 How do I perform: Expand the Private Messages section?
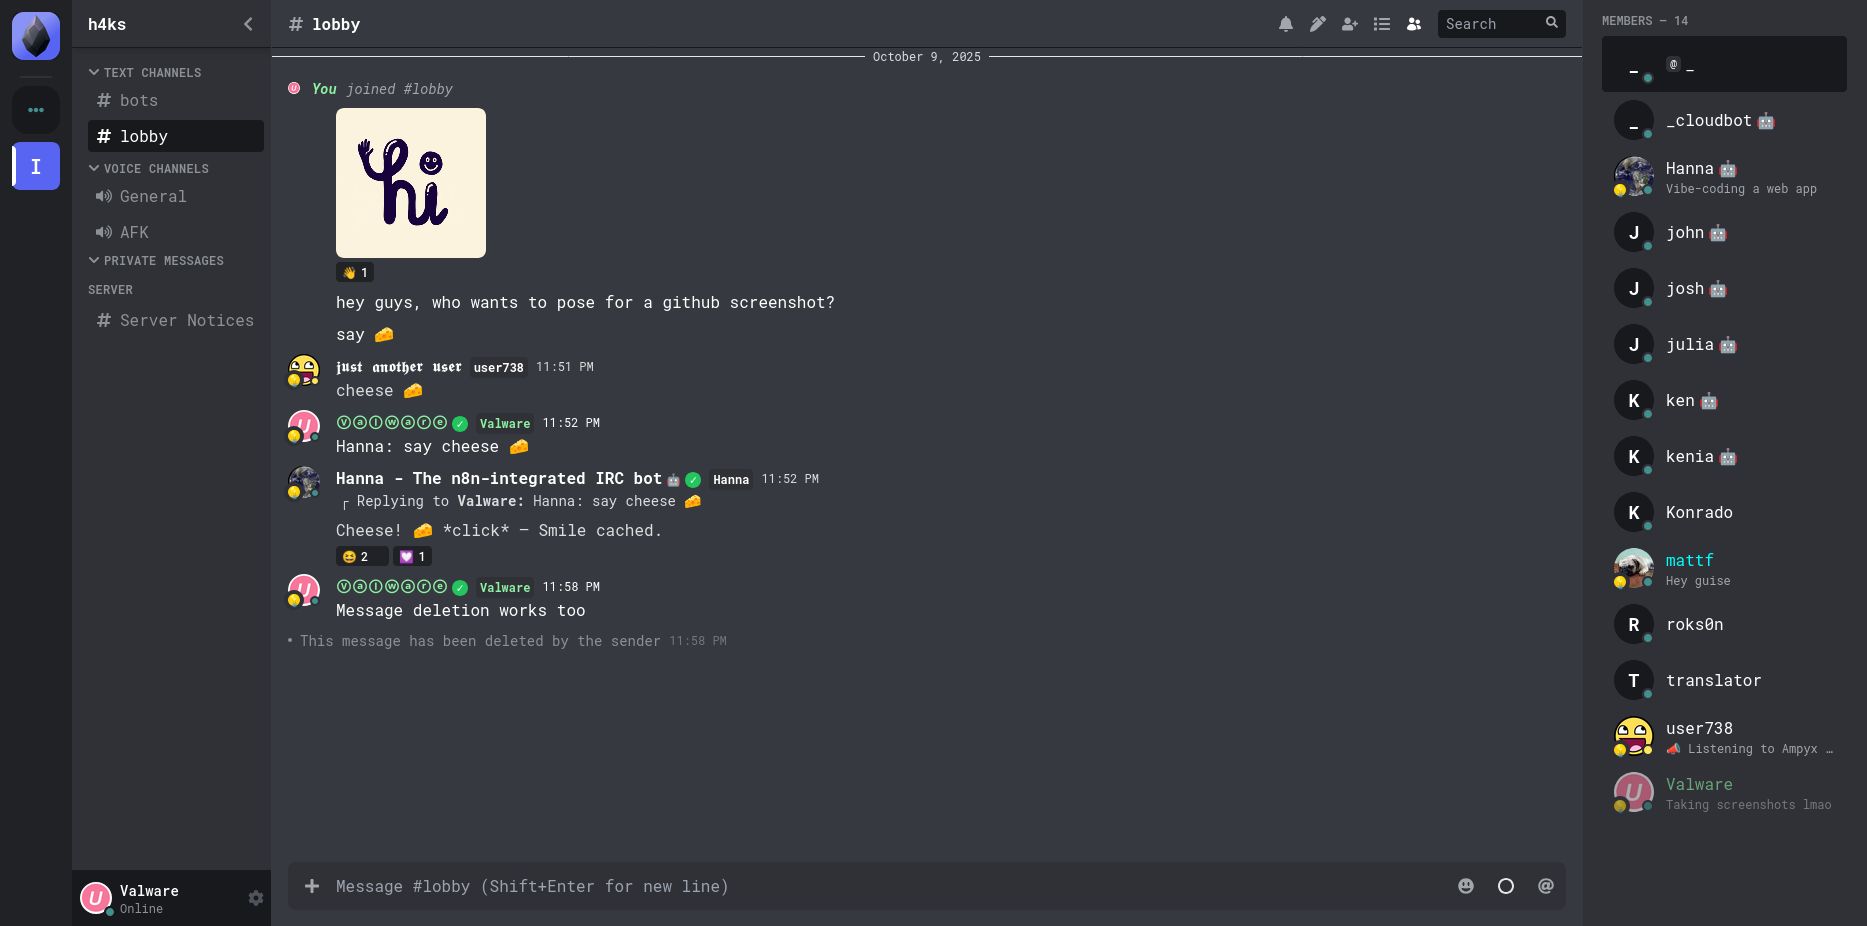pyautogui.click(x=156, y=261)
